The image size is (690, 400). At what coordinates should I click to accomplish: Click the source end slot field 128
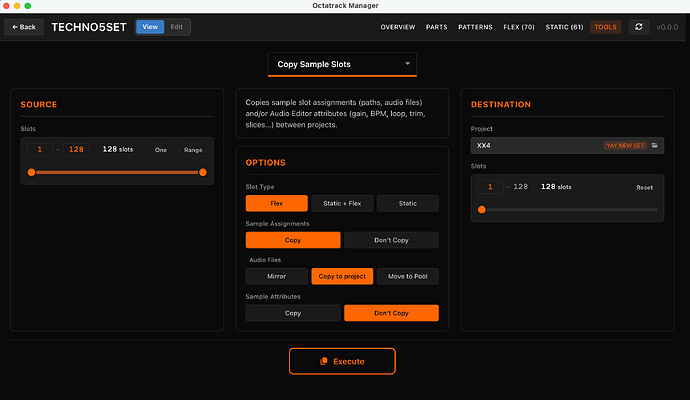click(76, 150)
